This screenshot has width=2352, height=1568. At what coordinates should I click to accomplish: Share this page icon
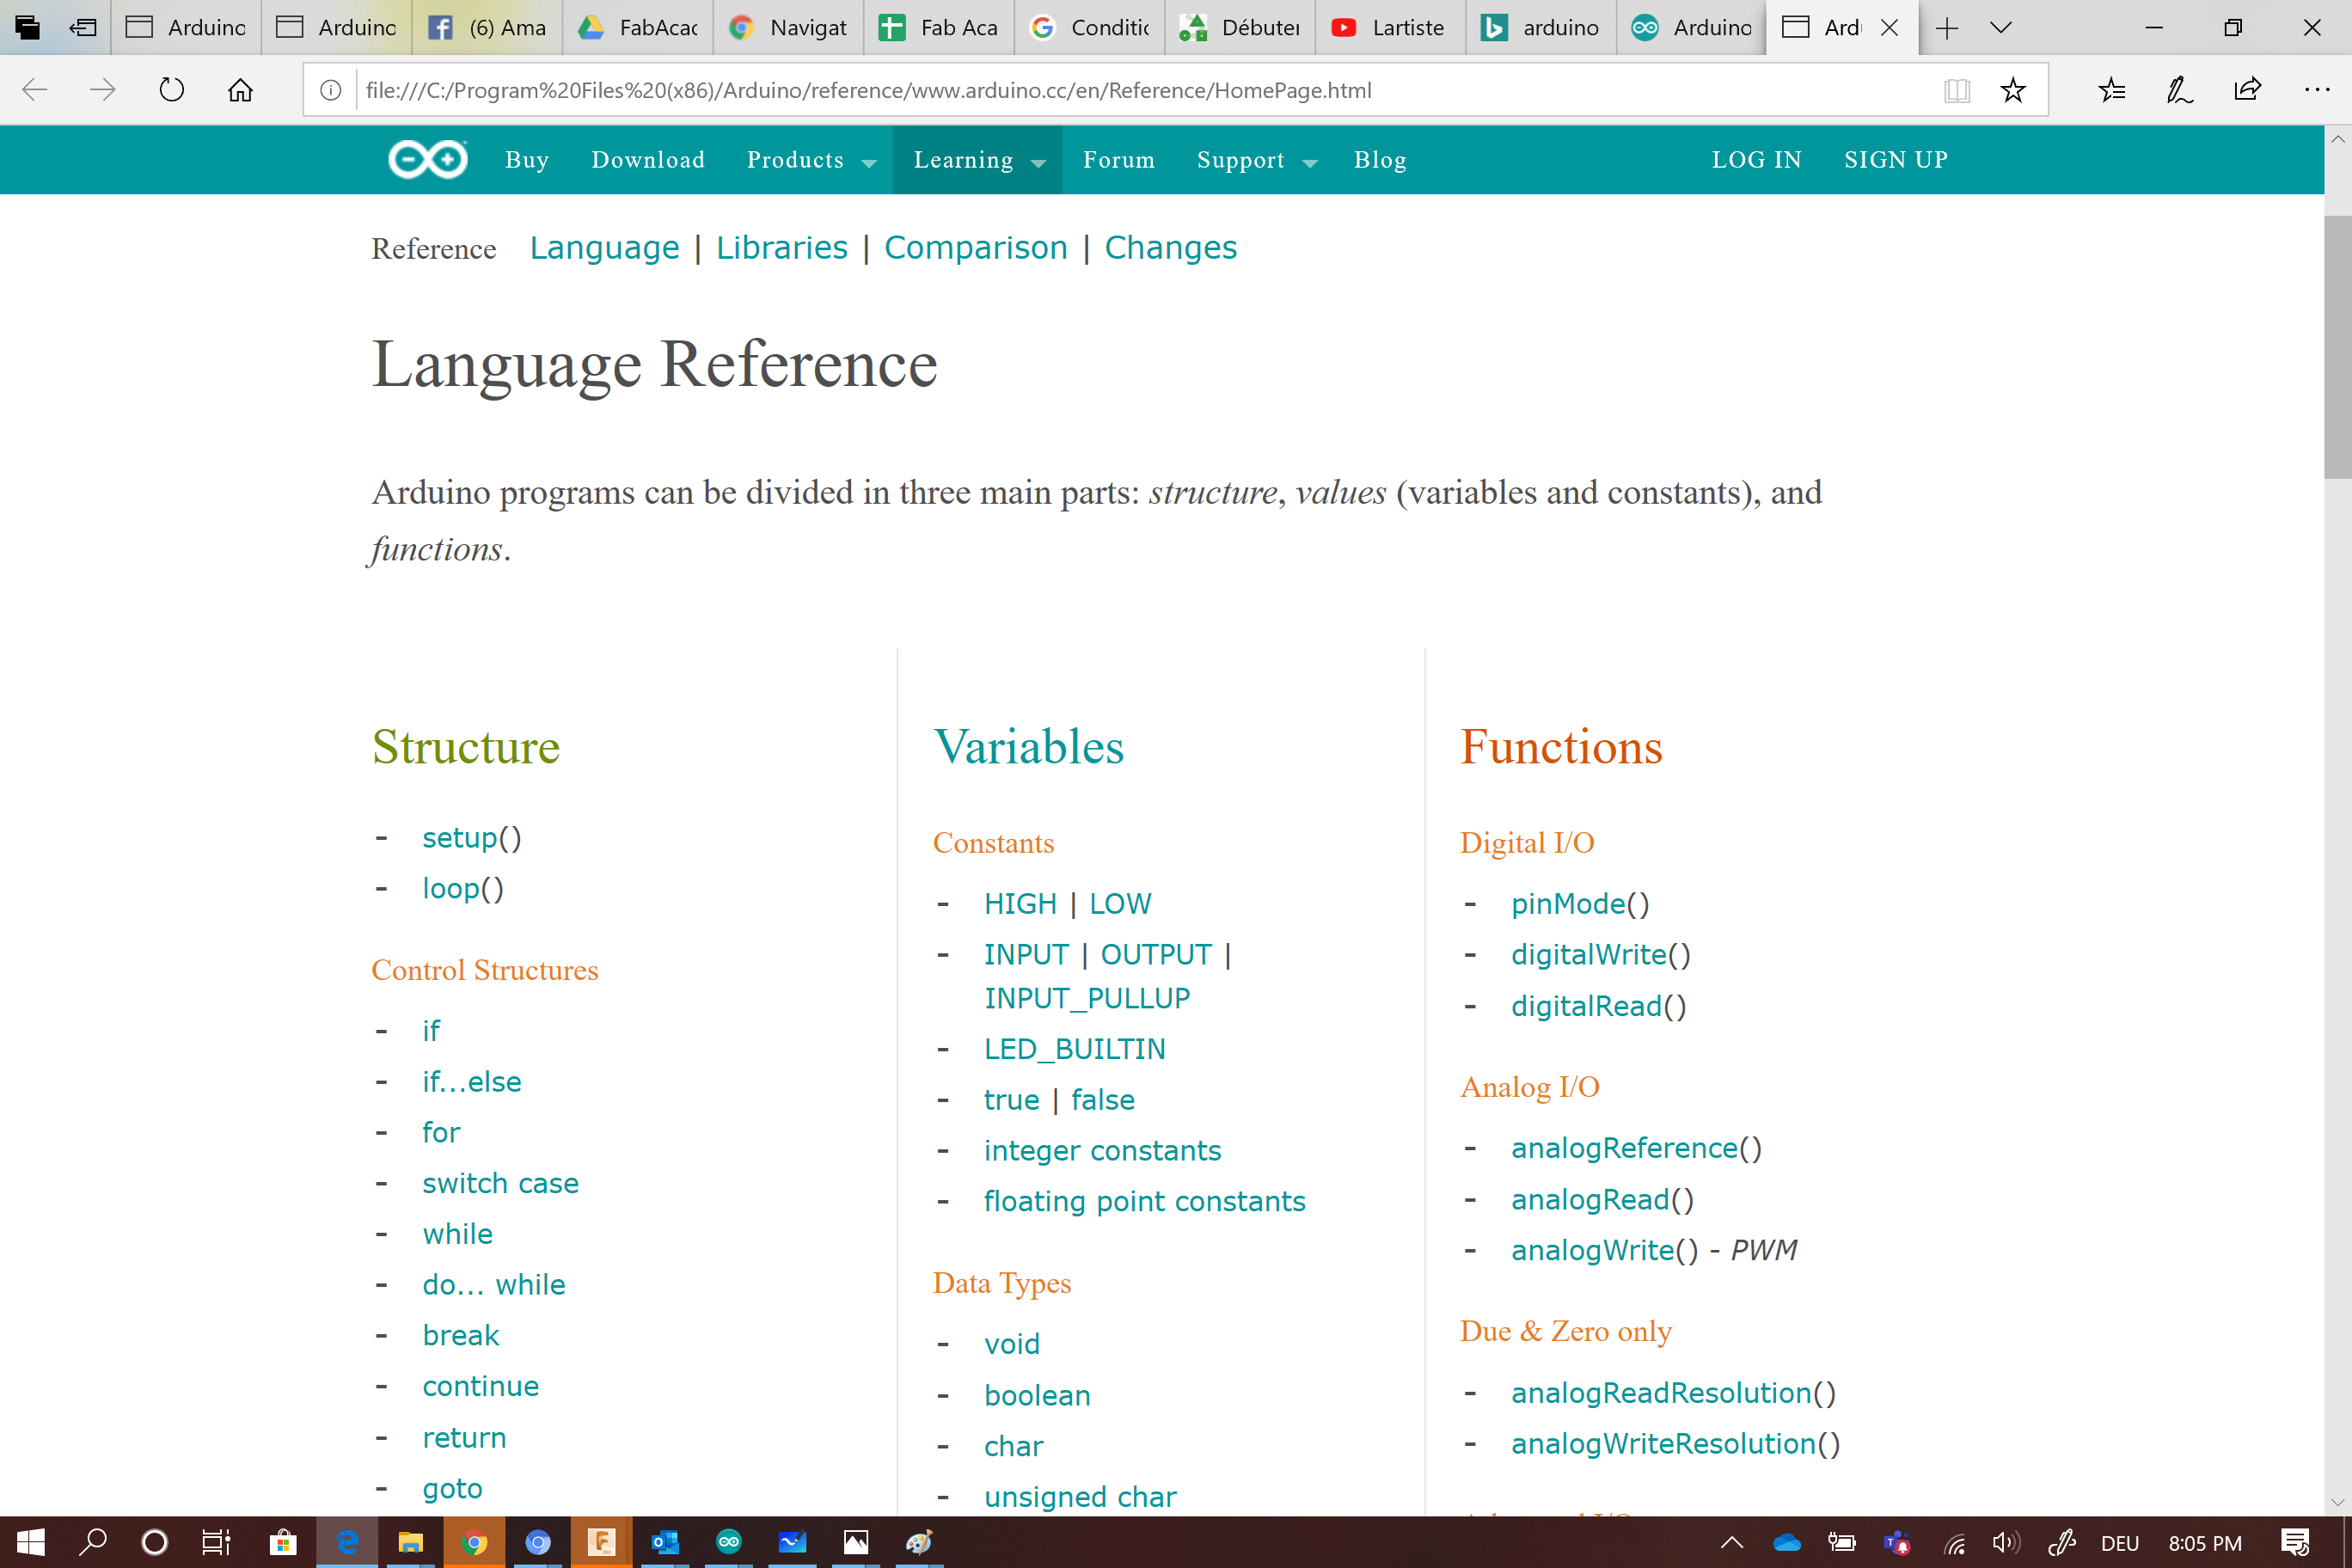click(2247, 91)
